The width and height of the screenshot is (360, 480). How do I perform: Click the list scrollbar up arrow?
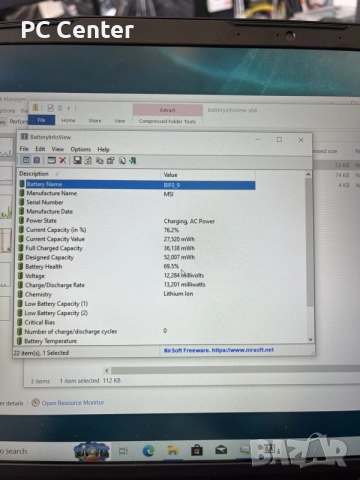[x=308, y=175]
